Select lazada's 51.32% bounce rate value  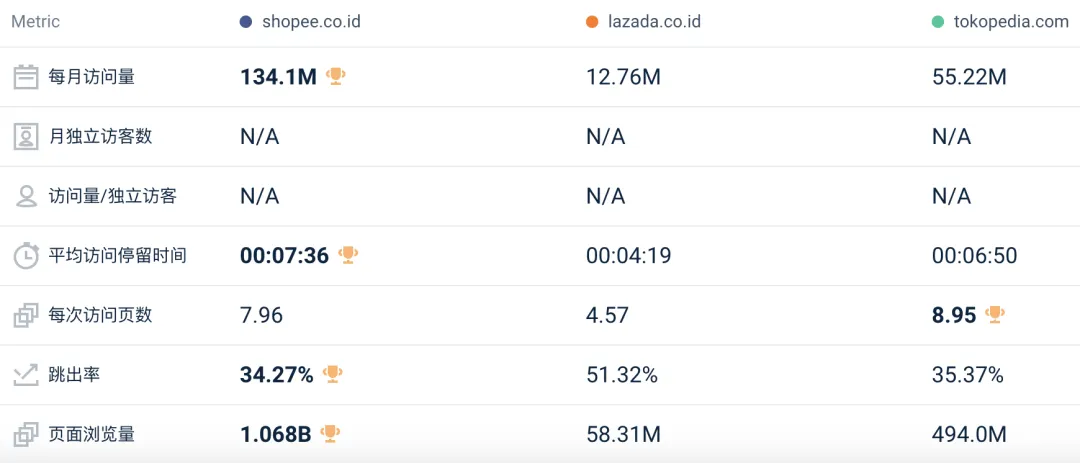click(622, 375)
